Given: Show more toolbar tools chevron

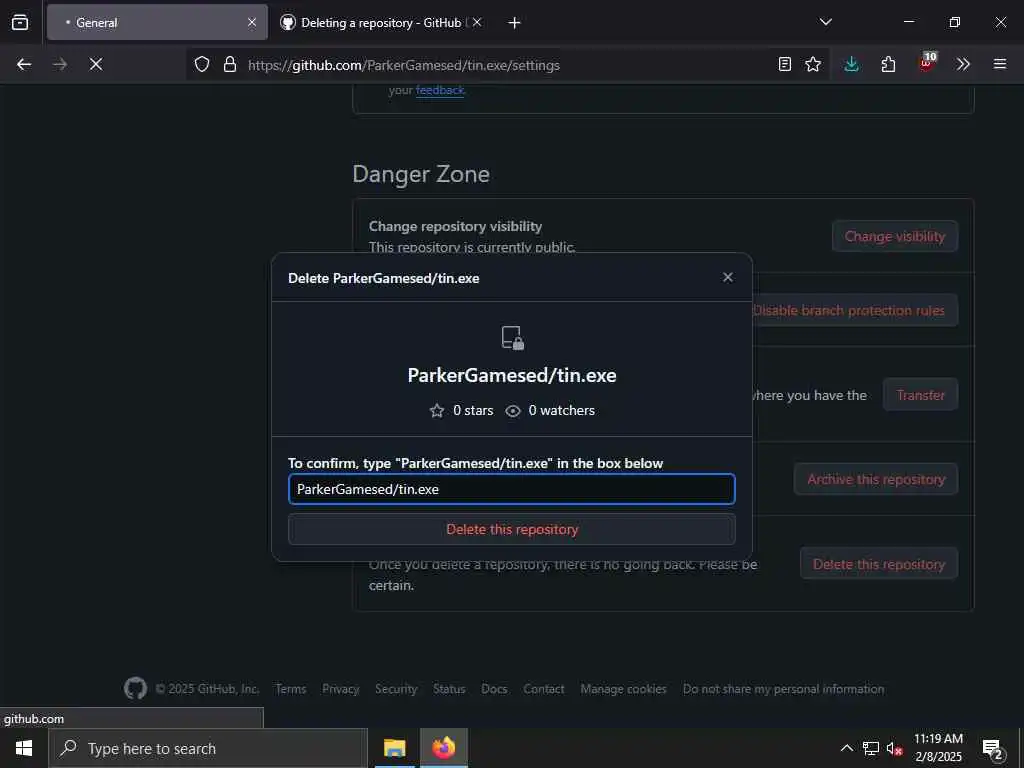Looking at the screenshot, I should tap(963, 64).
